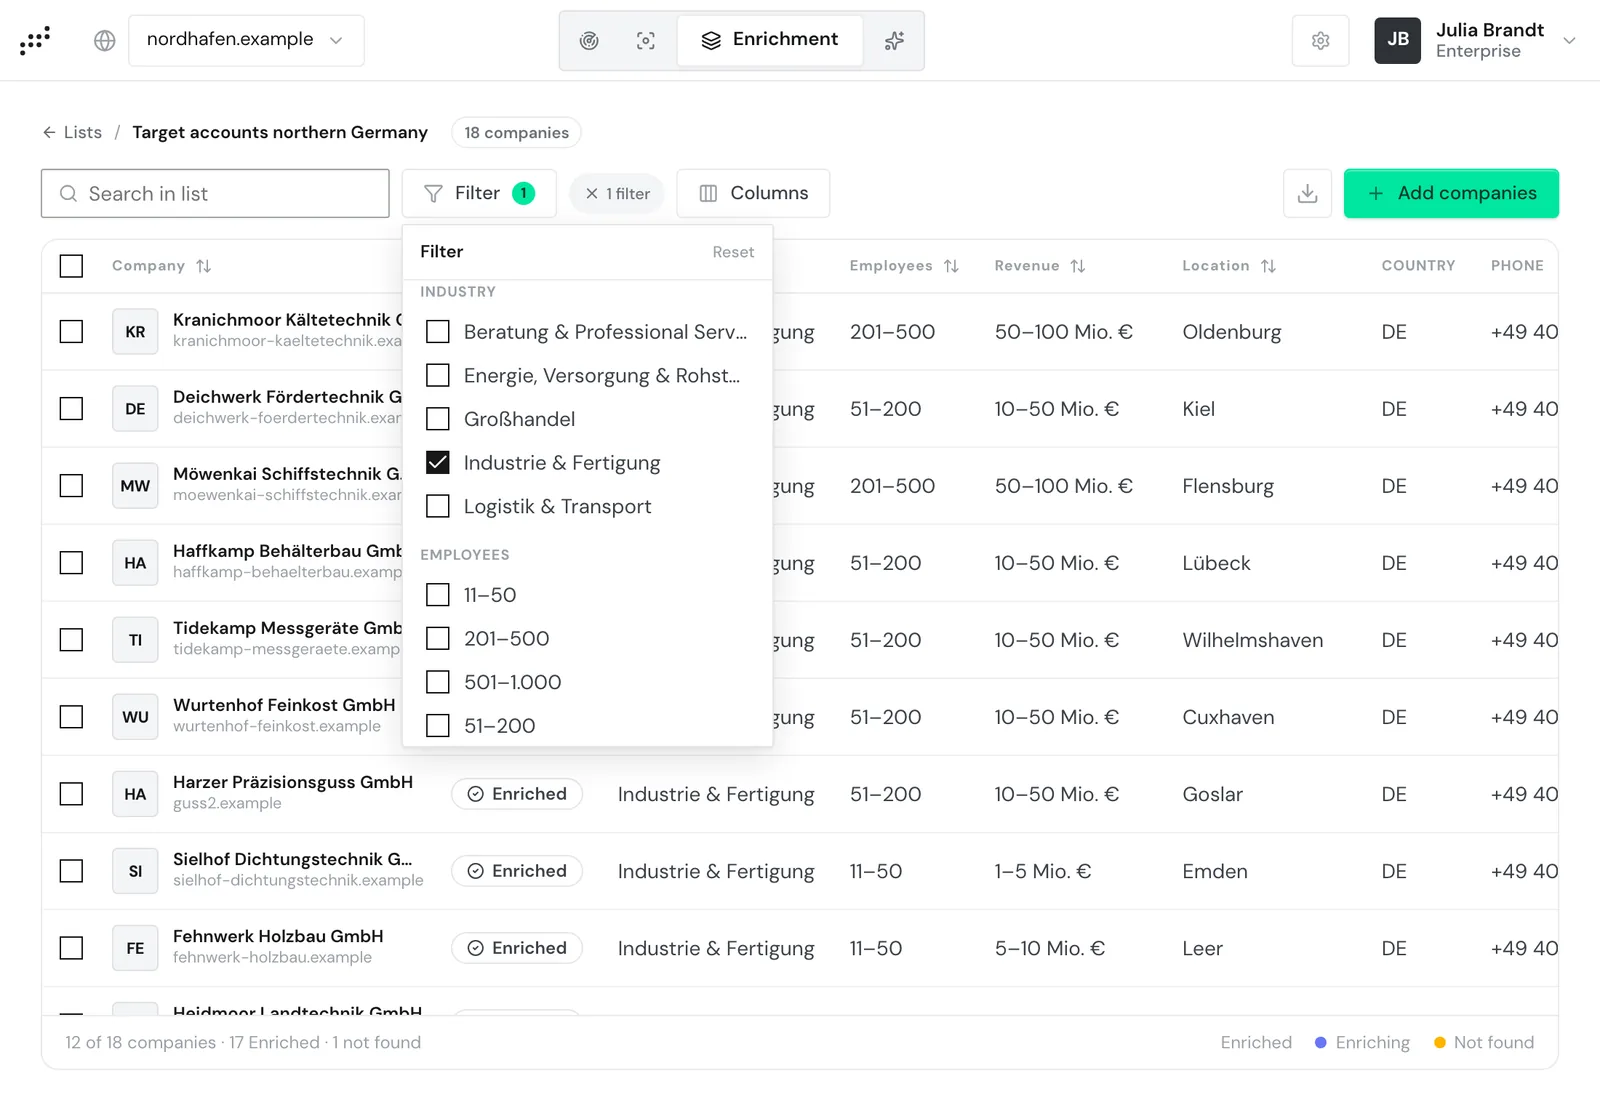Open the target radar tab icon
This screenshot has width=1600, height=1105.
[x=589, y=40]
